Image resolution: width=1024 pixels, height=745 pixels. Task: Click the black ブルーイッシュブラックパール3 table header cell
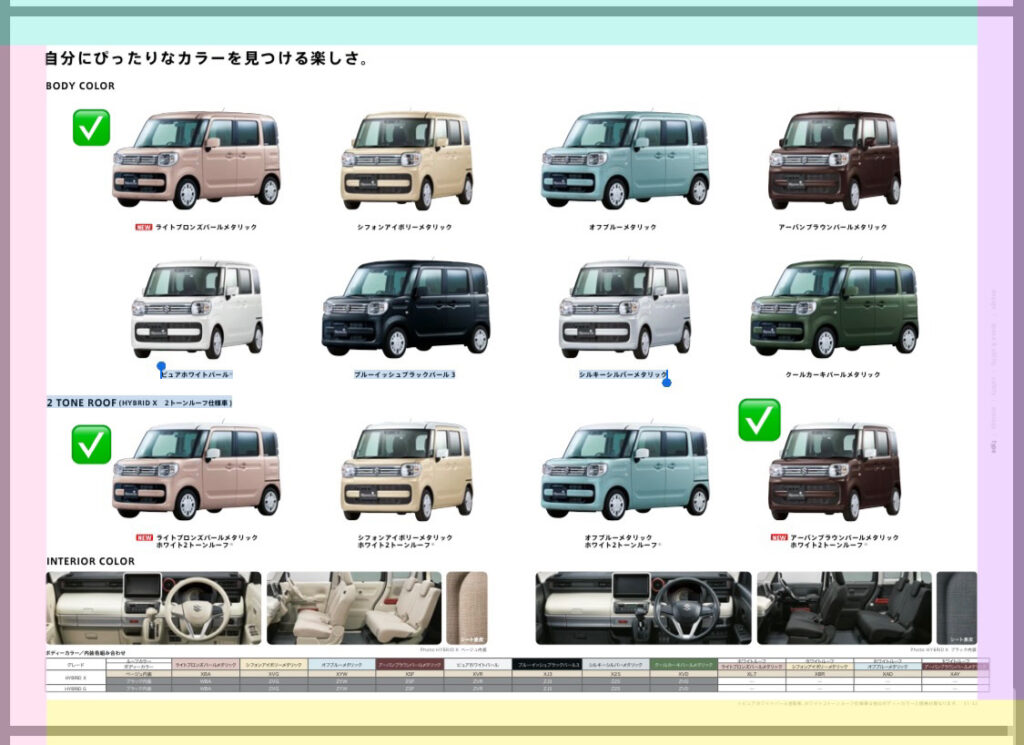(547, 665)
